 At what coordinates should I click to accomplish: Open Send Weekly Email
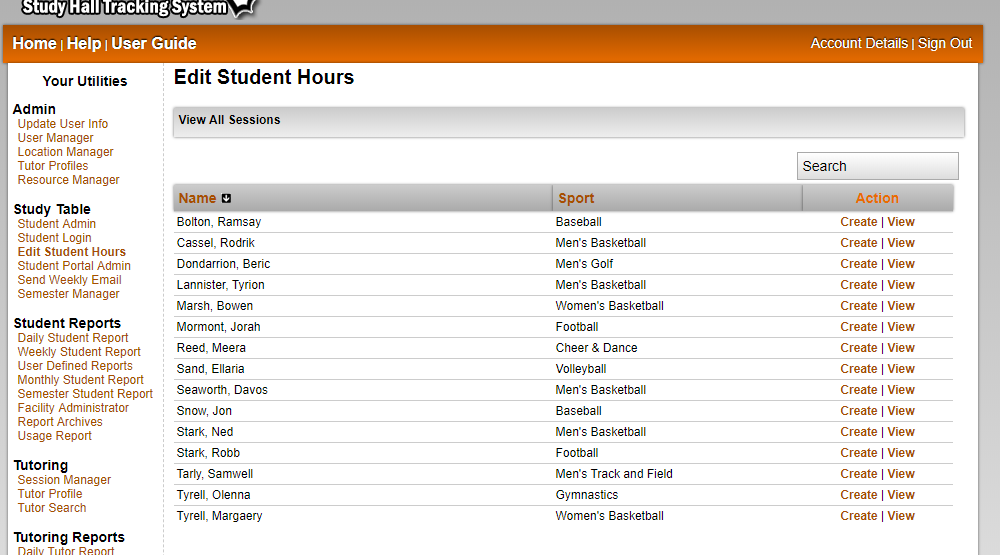70,280
